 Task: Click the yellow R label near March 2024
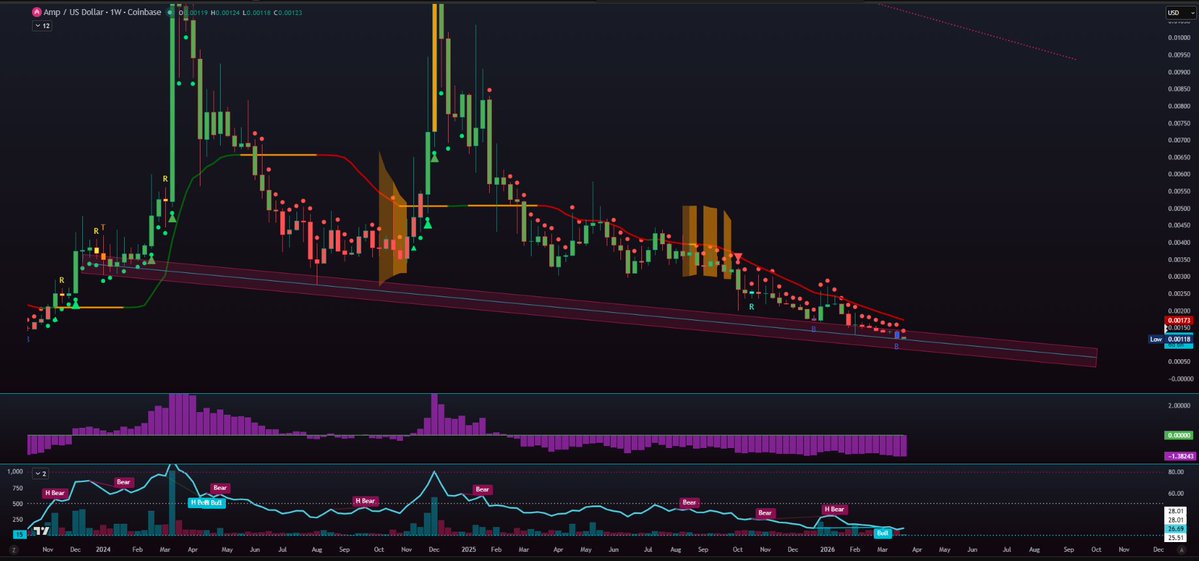164,179
